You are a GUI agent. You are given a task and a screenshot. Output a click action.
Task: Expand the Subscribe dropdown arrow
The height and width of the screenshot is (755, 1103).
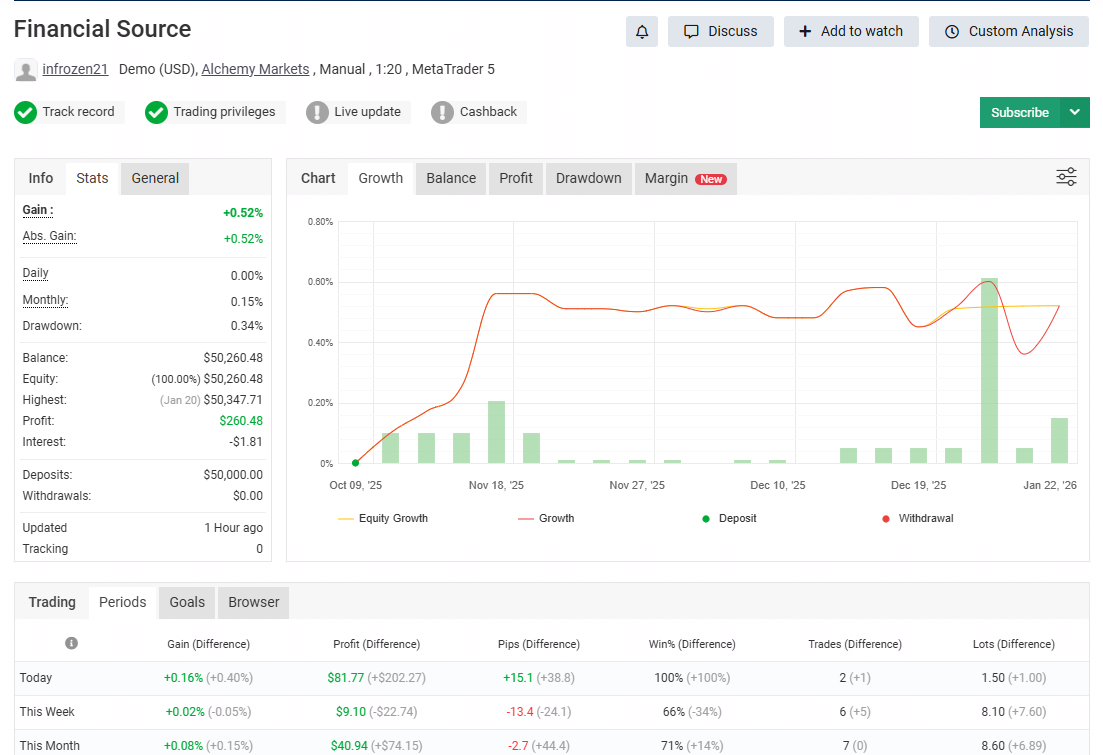pyautogui.click(x=1075, y=112)
